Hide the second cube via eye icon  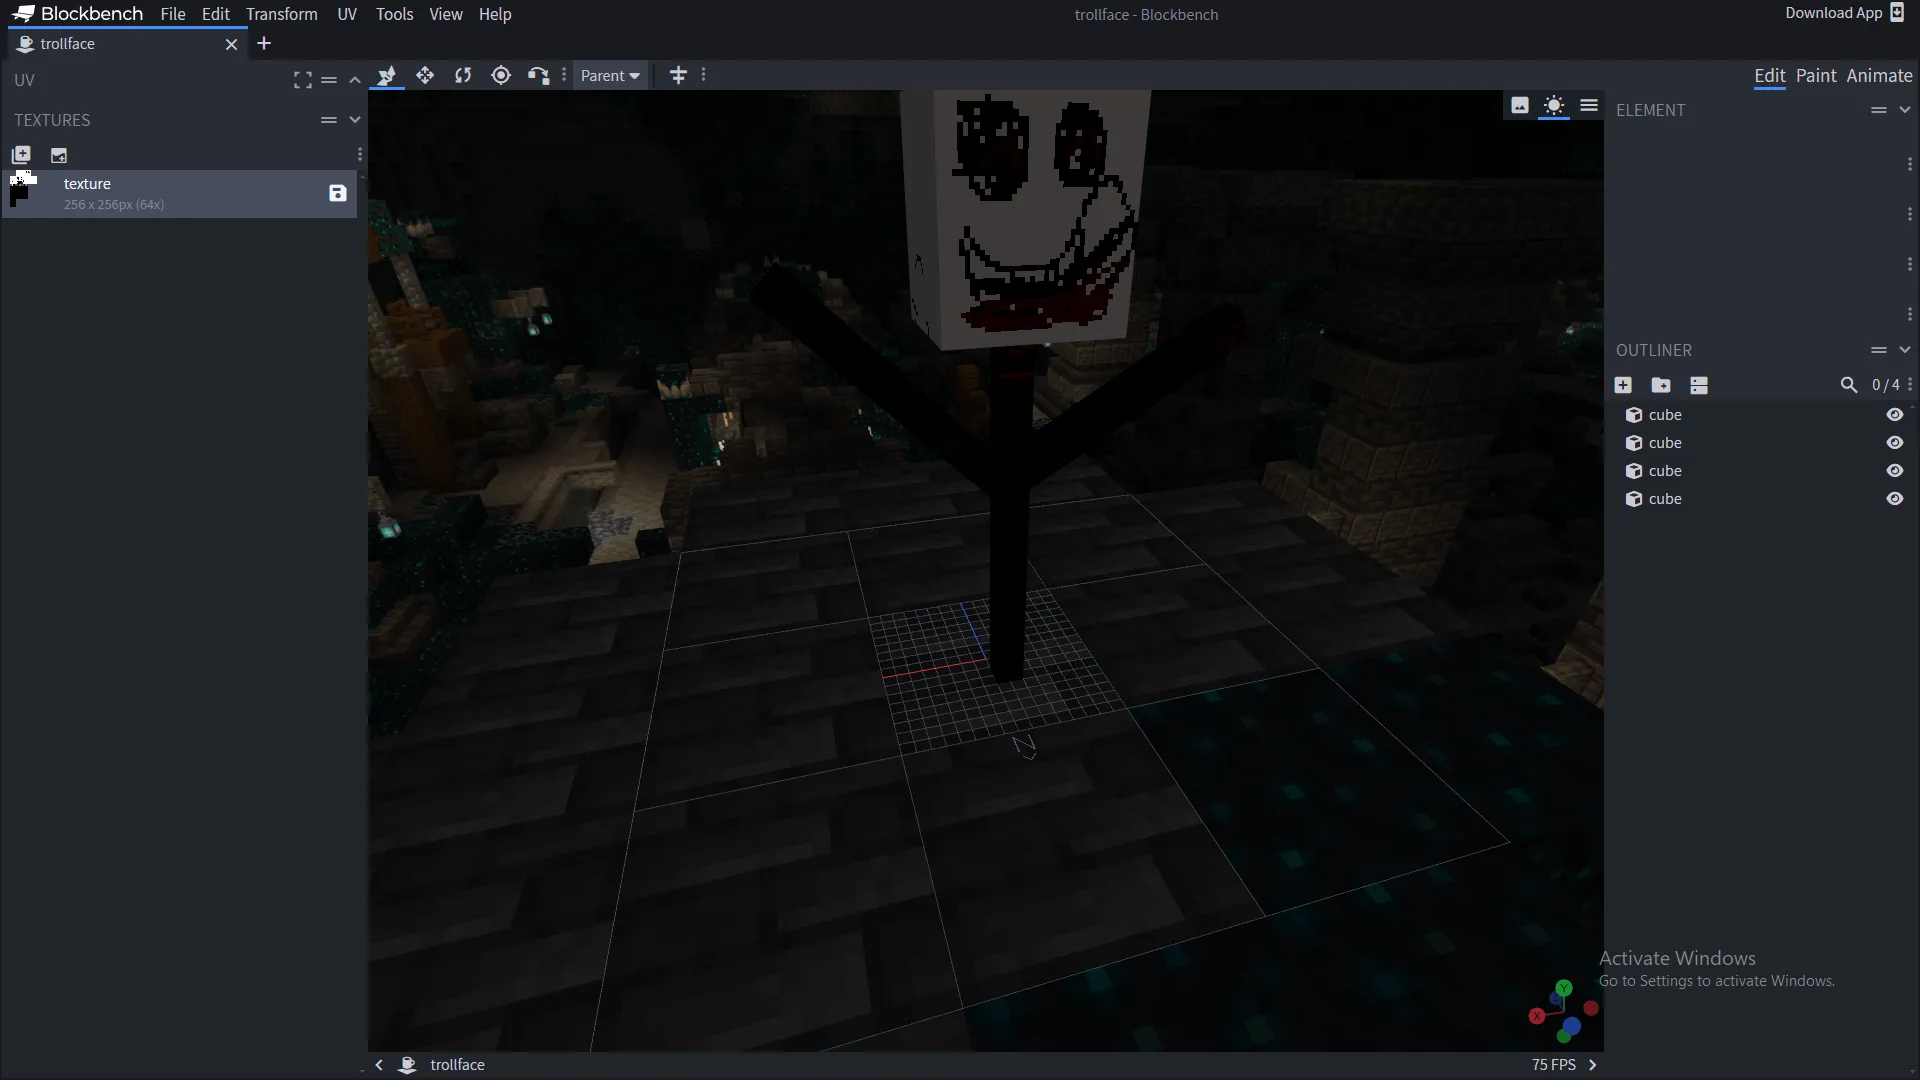click(x=1895, y=443)
